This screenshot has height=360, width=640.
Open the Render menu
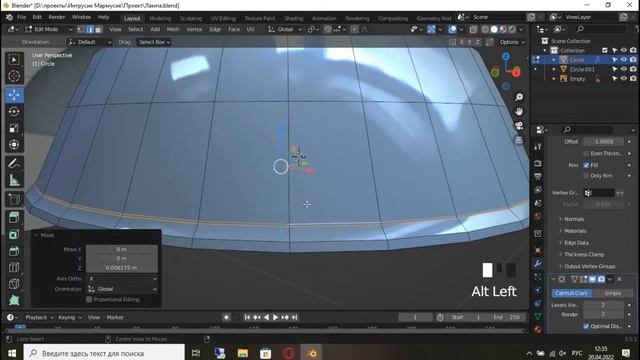pos(57,17)
